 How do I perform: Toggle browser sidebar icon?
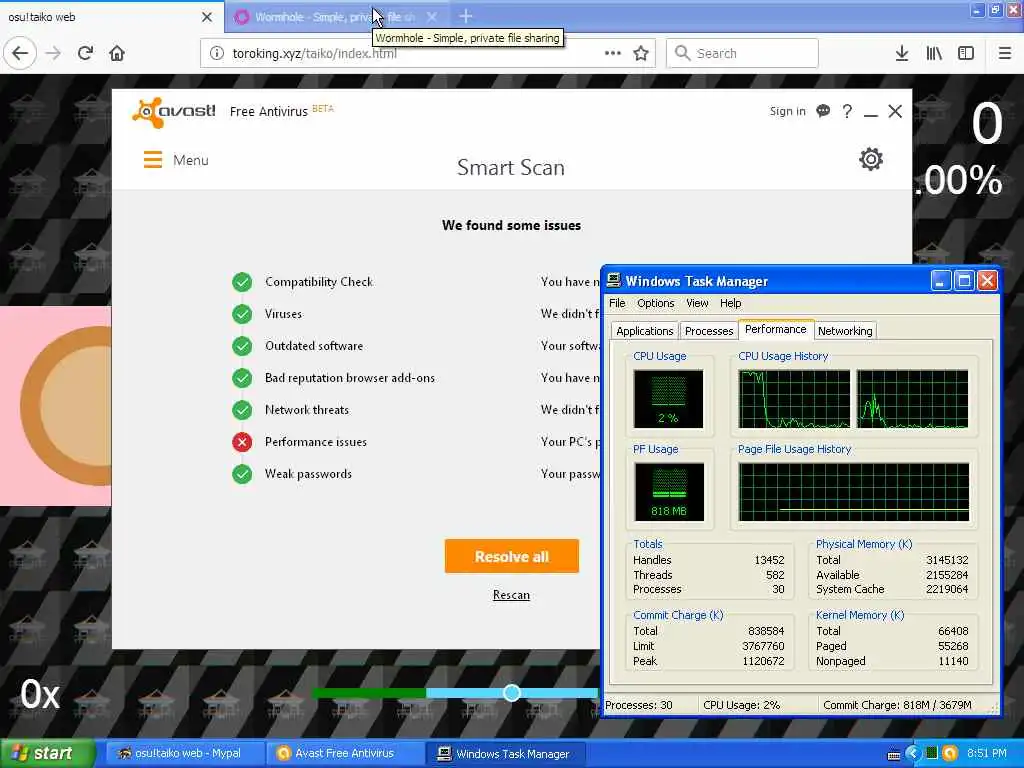966,54
